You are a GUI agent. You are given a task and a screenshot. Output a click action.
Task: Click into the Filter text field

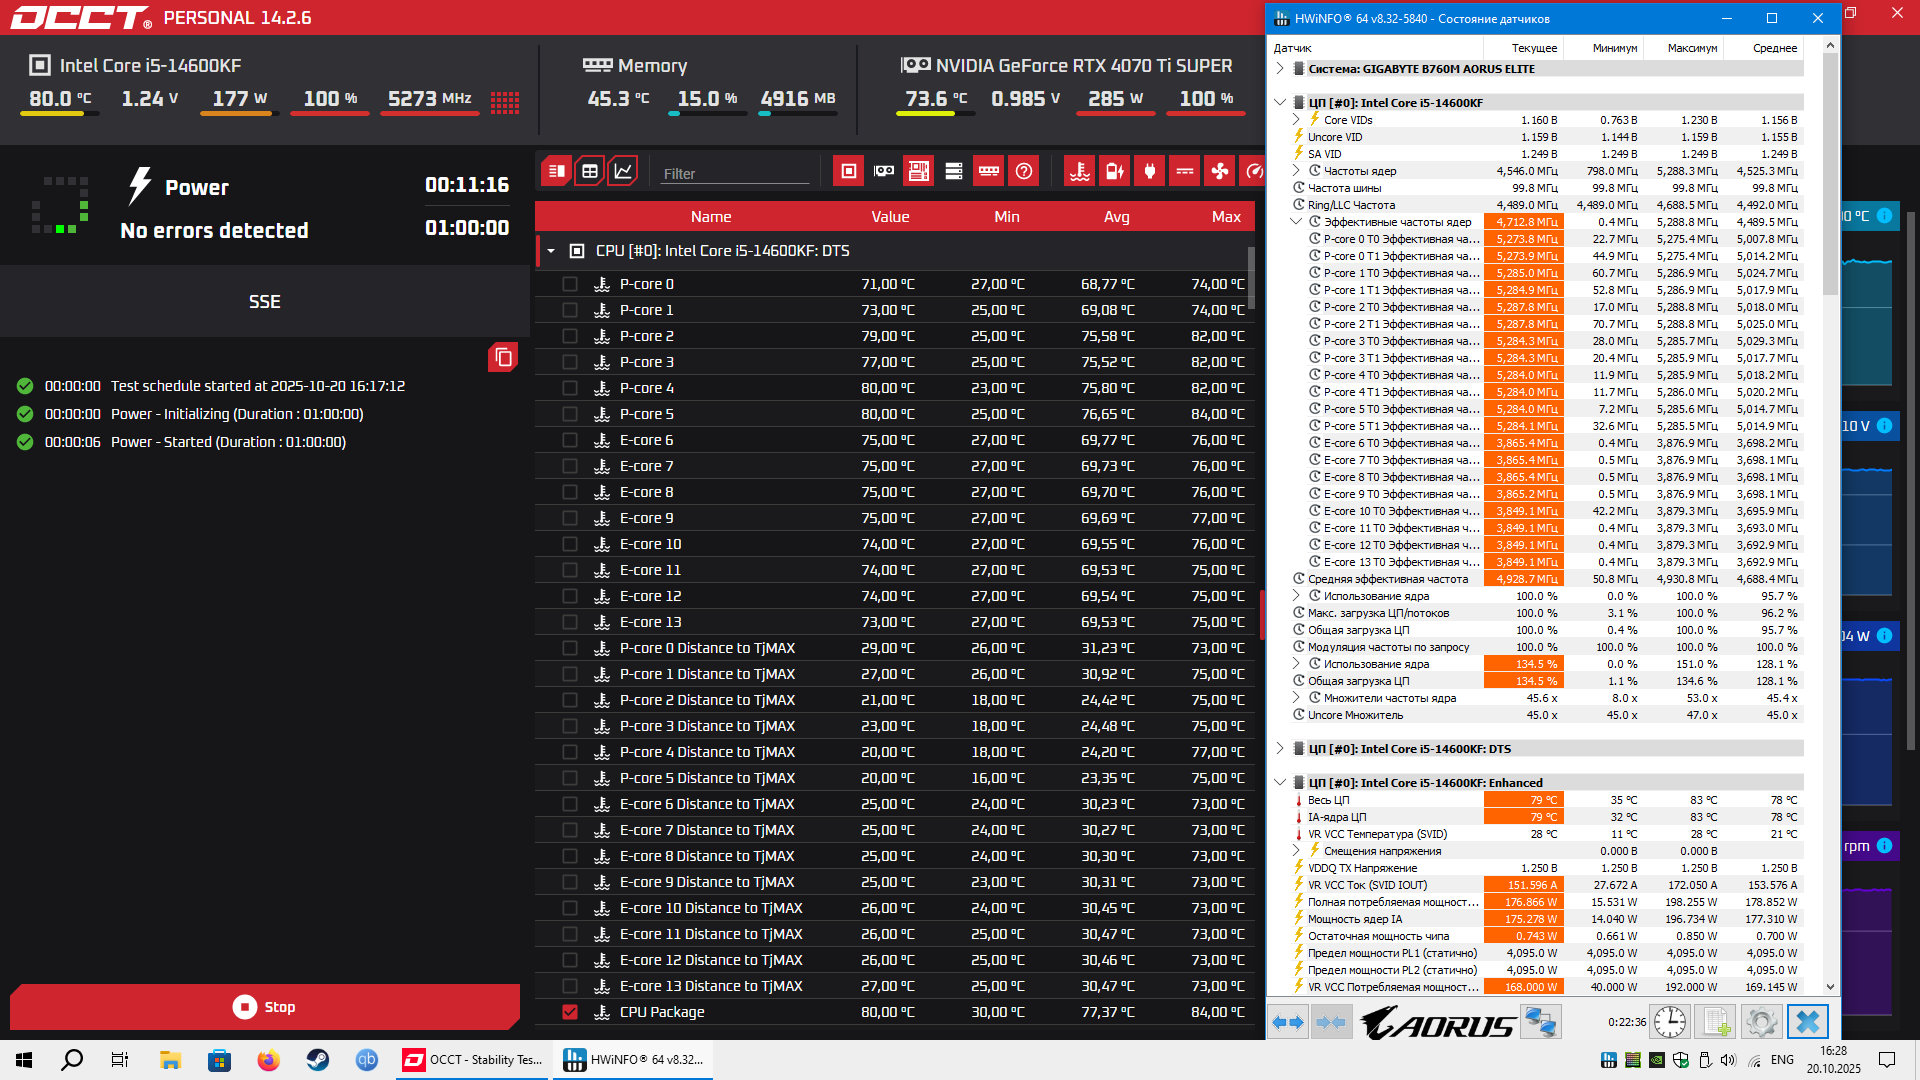point(734,173)
